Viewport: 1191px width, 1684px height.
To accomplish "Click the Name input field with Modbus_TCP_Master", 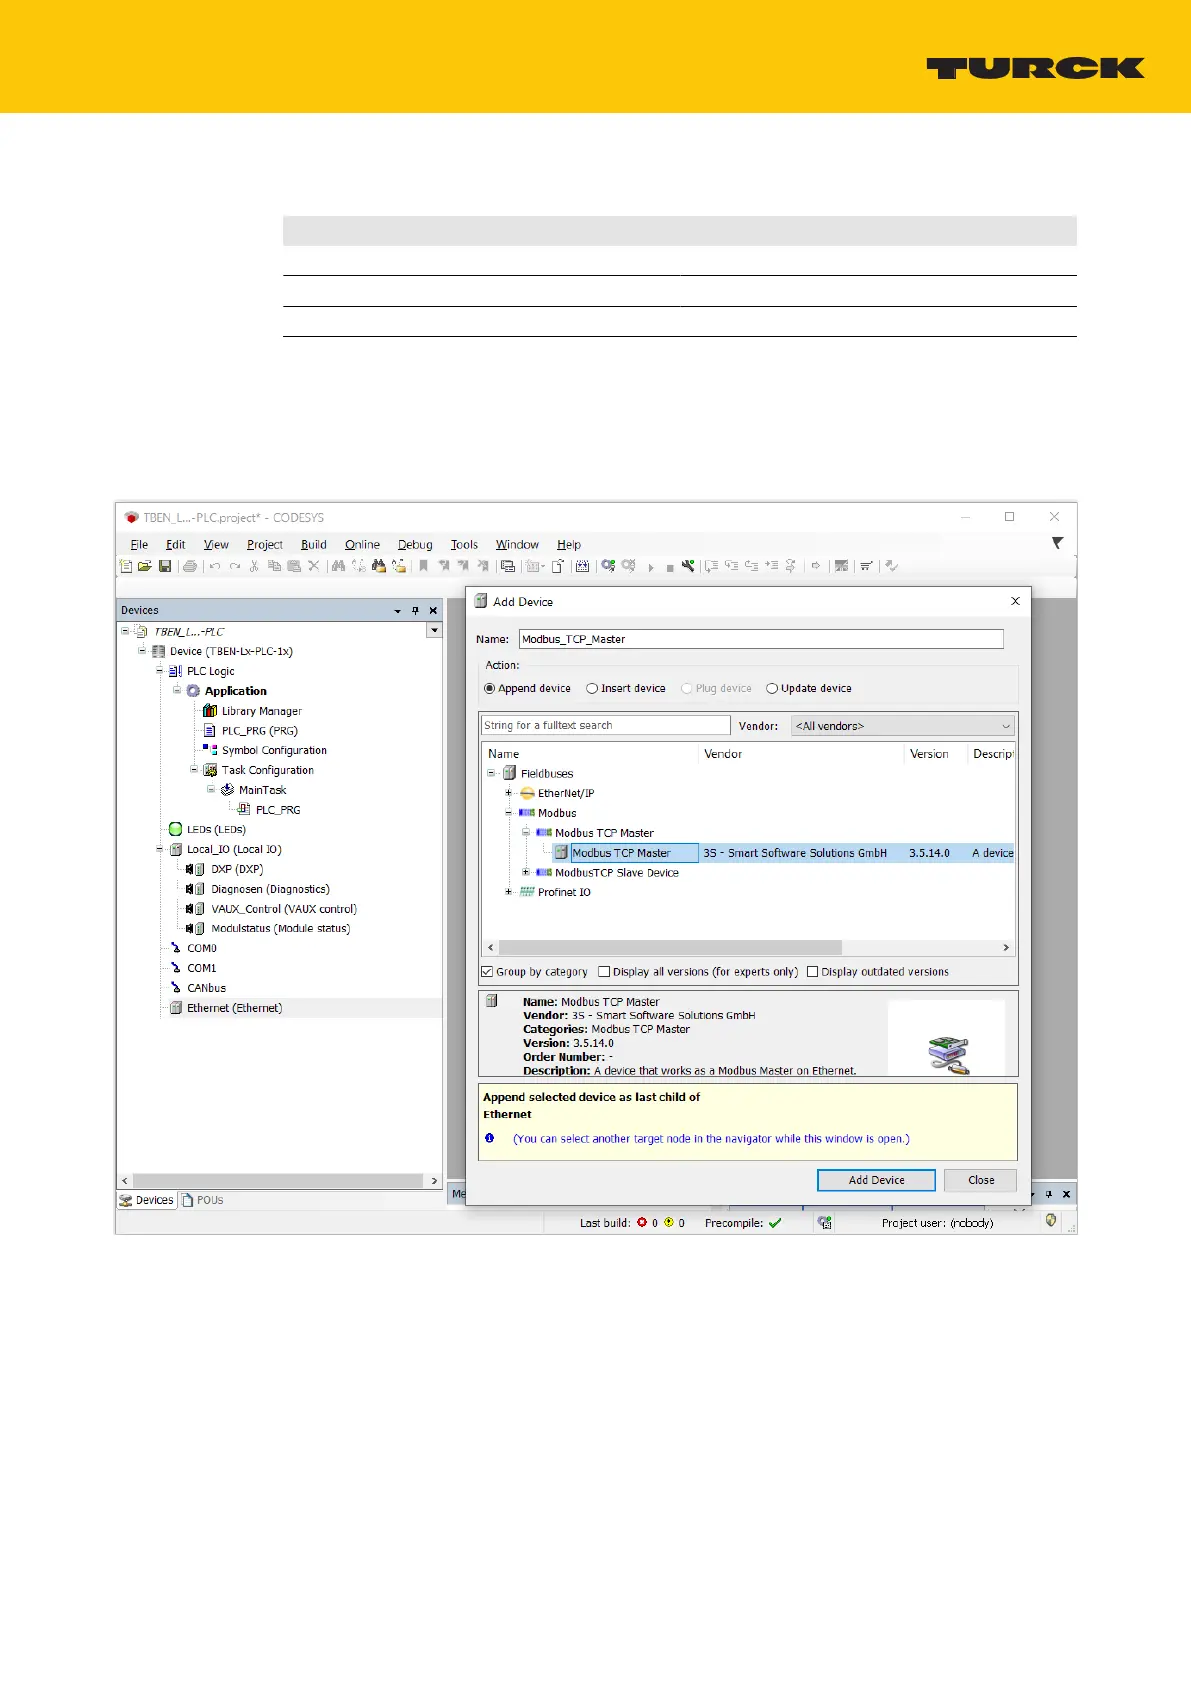I will pos(760,639).
